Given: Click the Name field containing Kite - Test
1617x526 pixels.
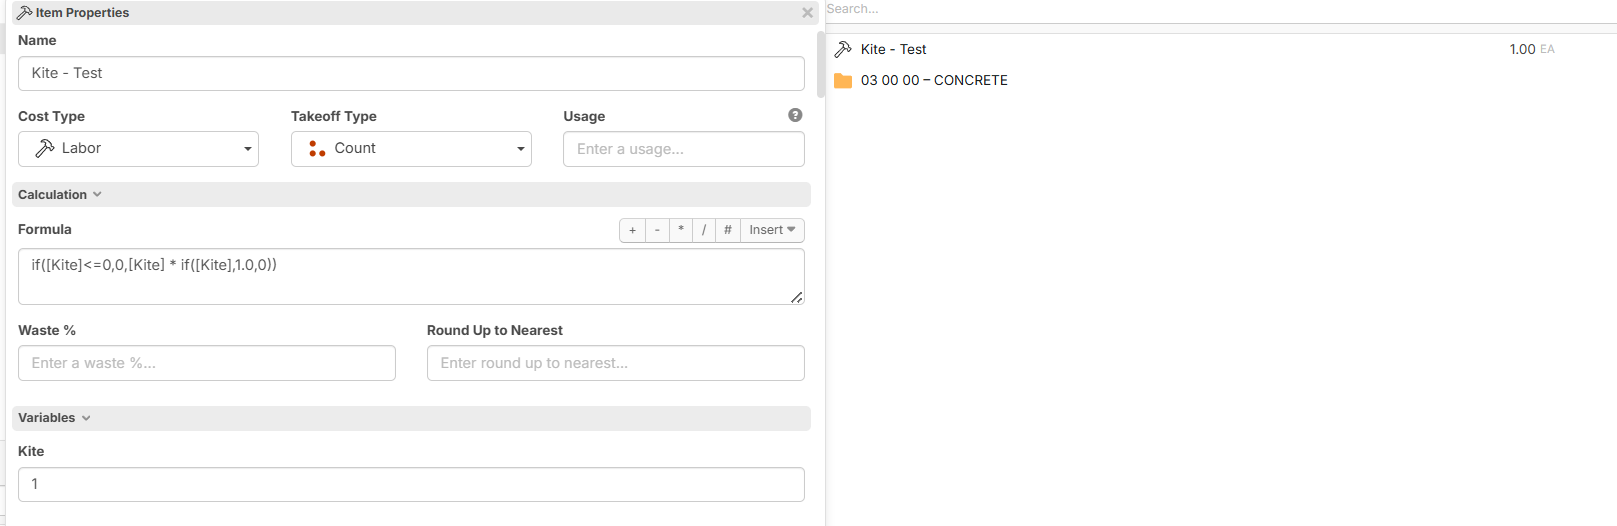Looking at the screenshot, I should pos(411,74).
